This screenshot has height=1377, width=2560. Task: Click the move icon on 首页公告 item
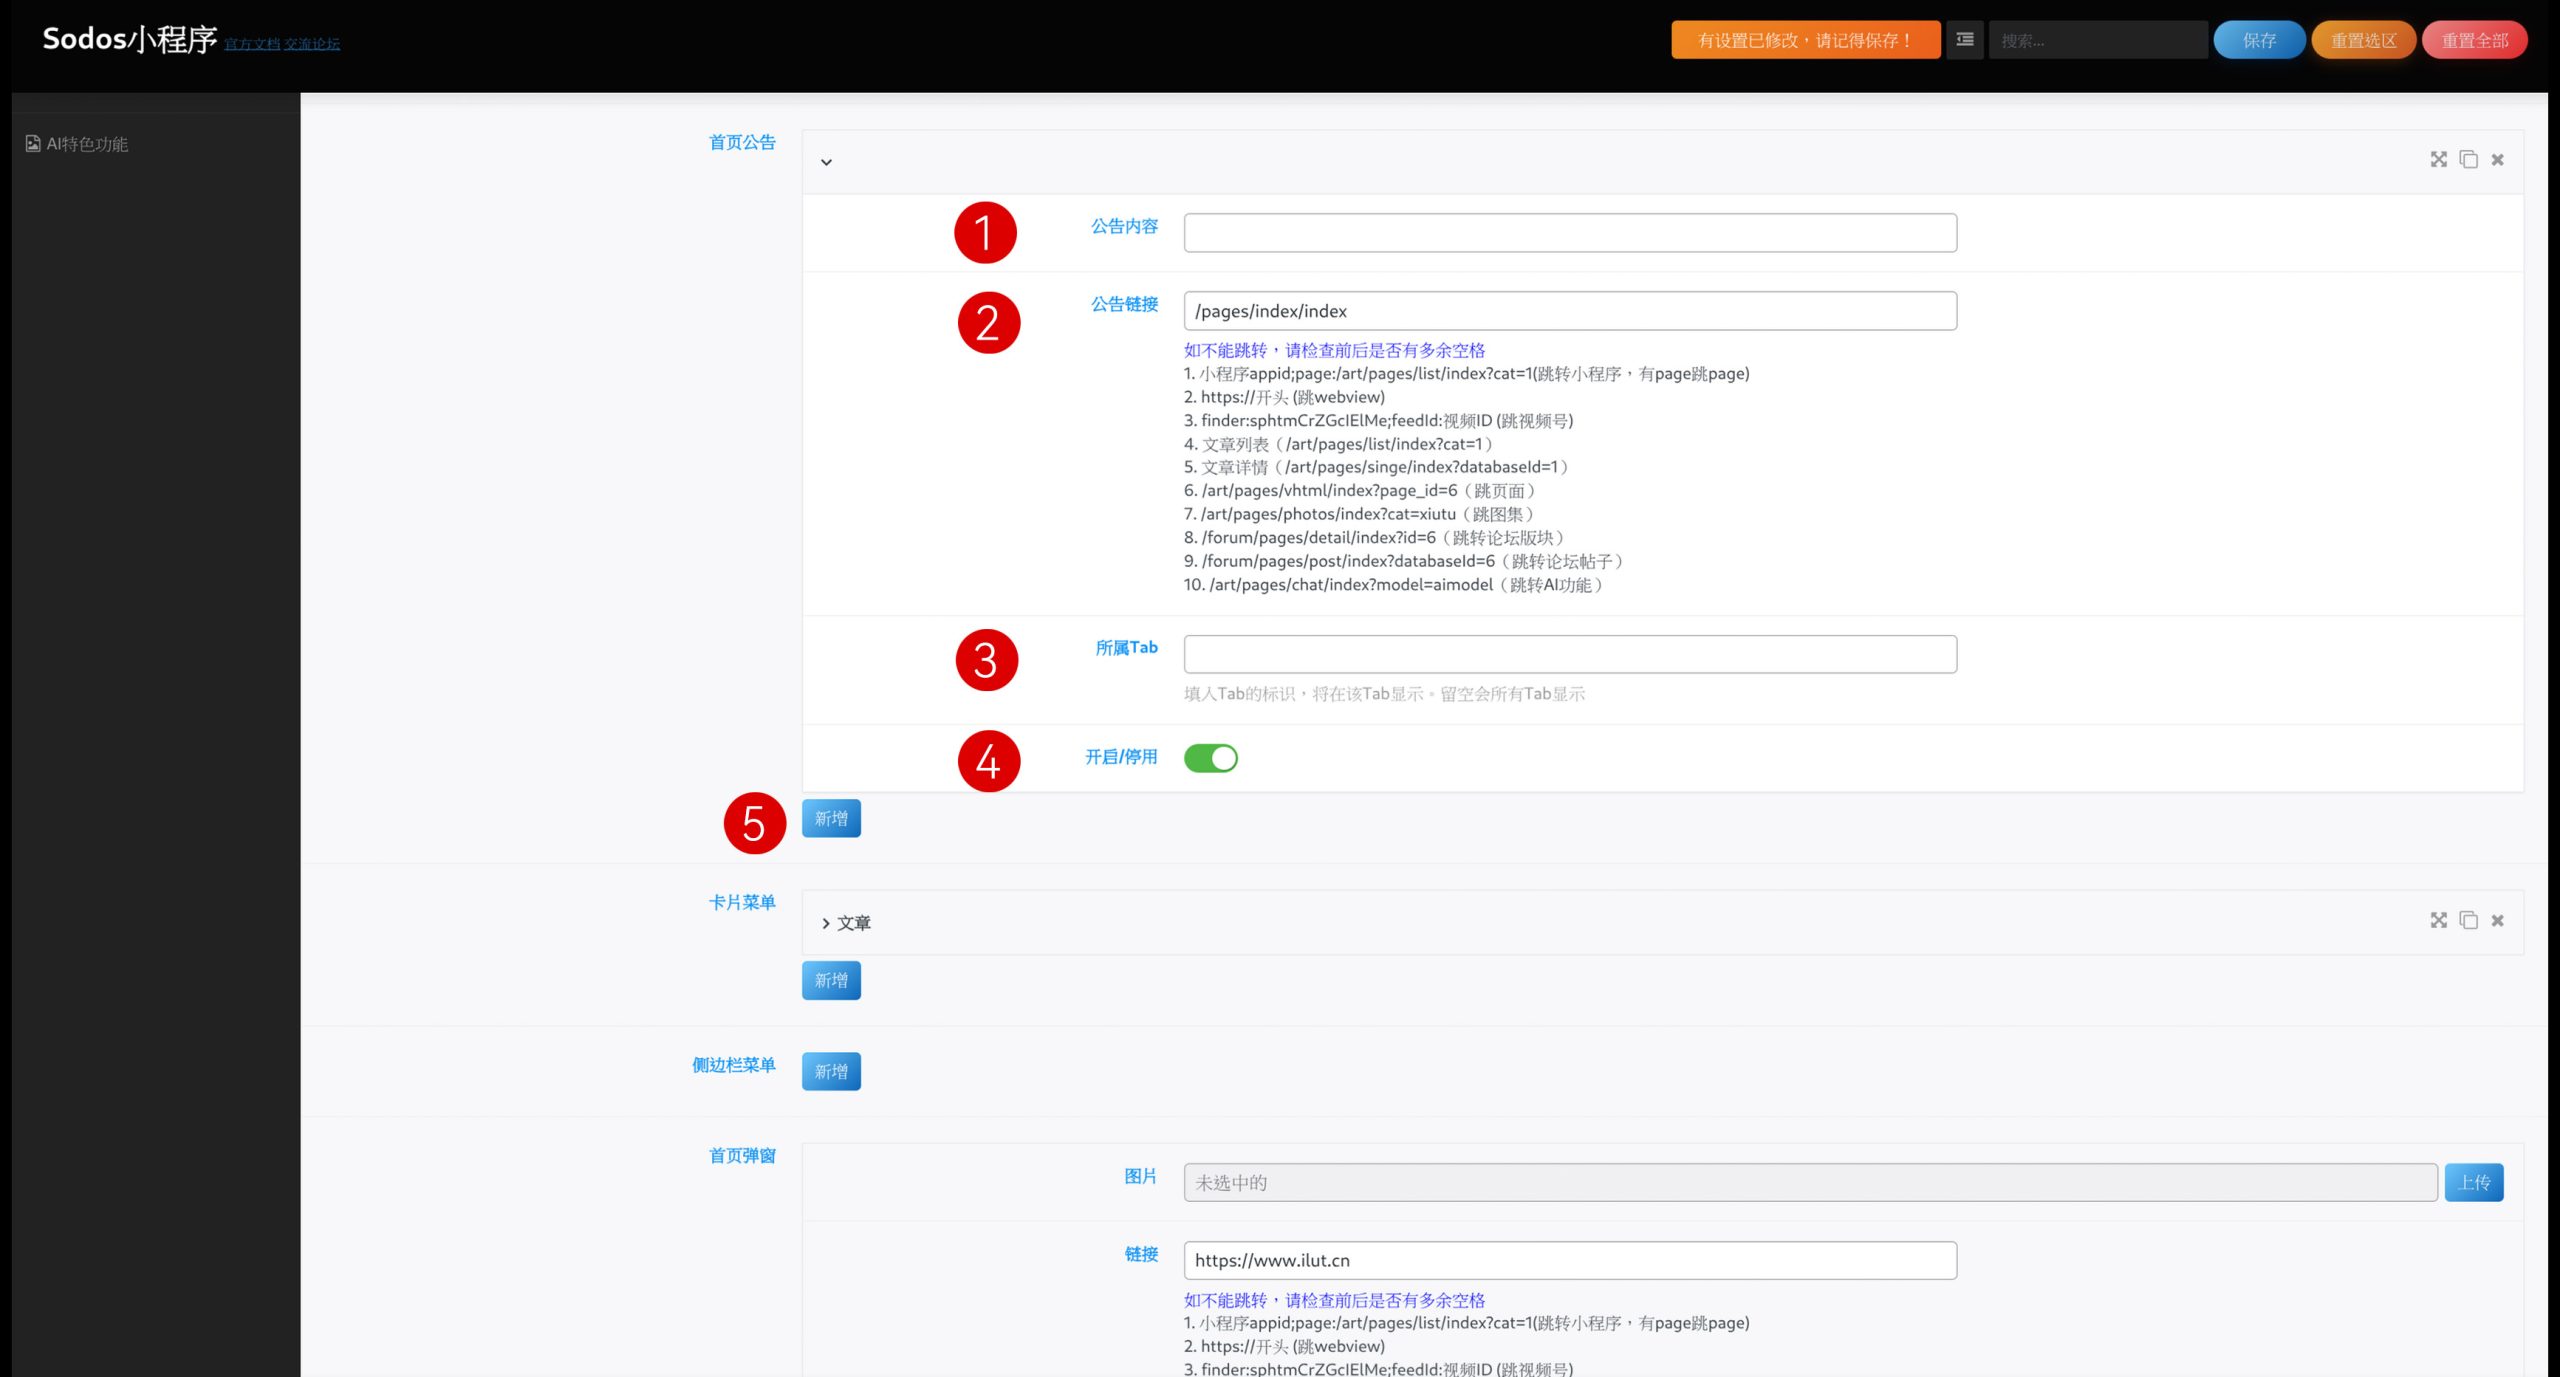2438,160
